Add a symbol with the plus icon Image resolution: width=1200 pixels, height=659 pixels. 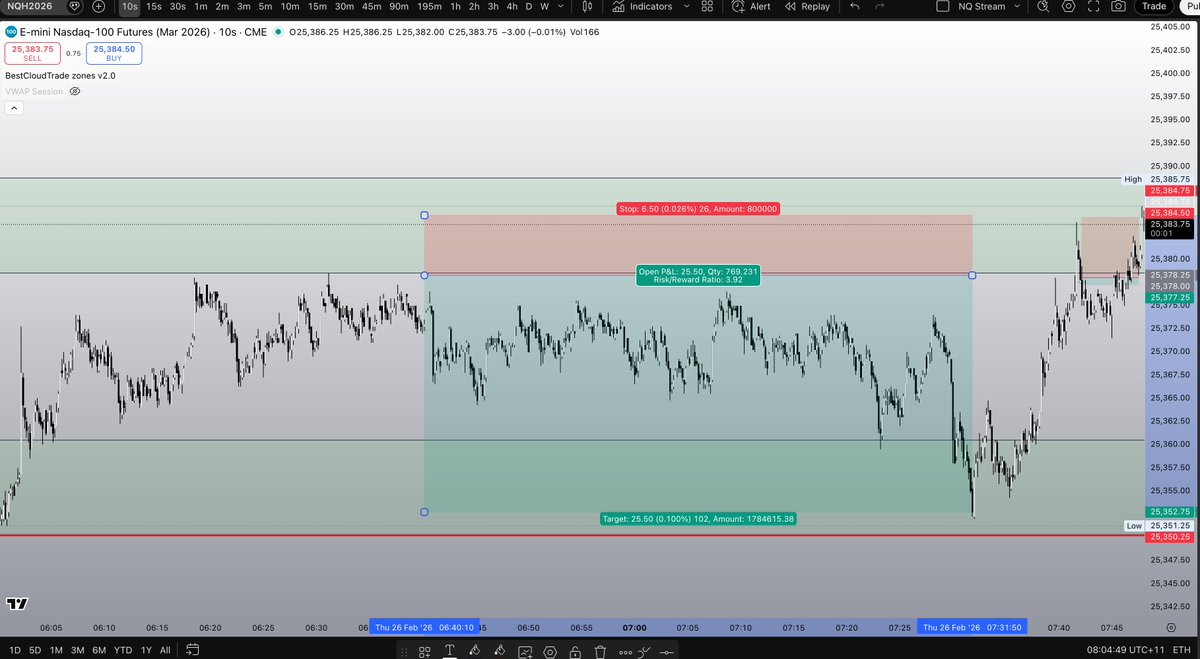pos(98,6)
